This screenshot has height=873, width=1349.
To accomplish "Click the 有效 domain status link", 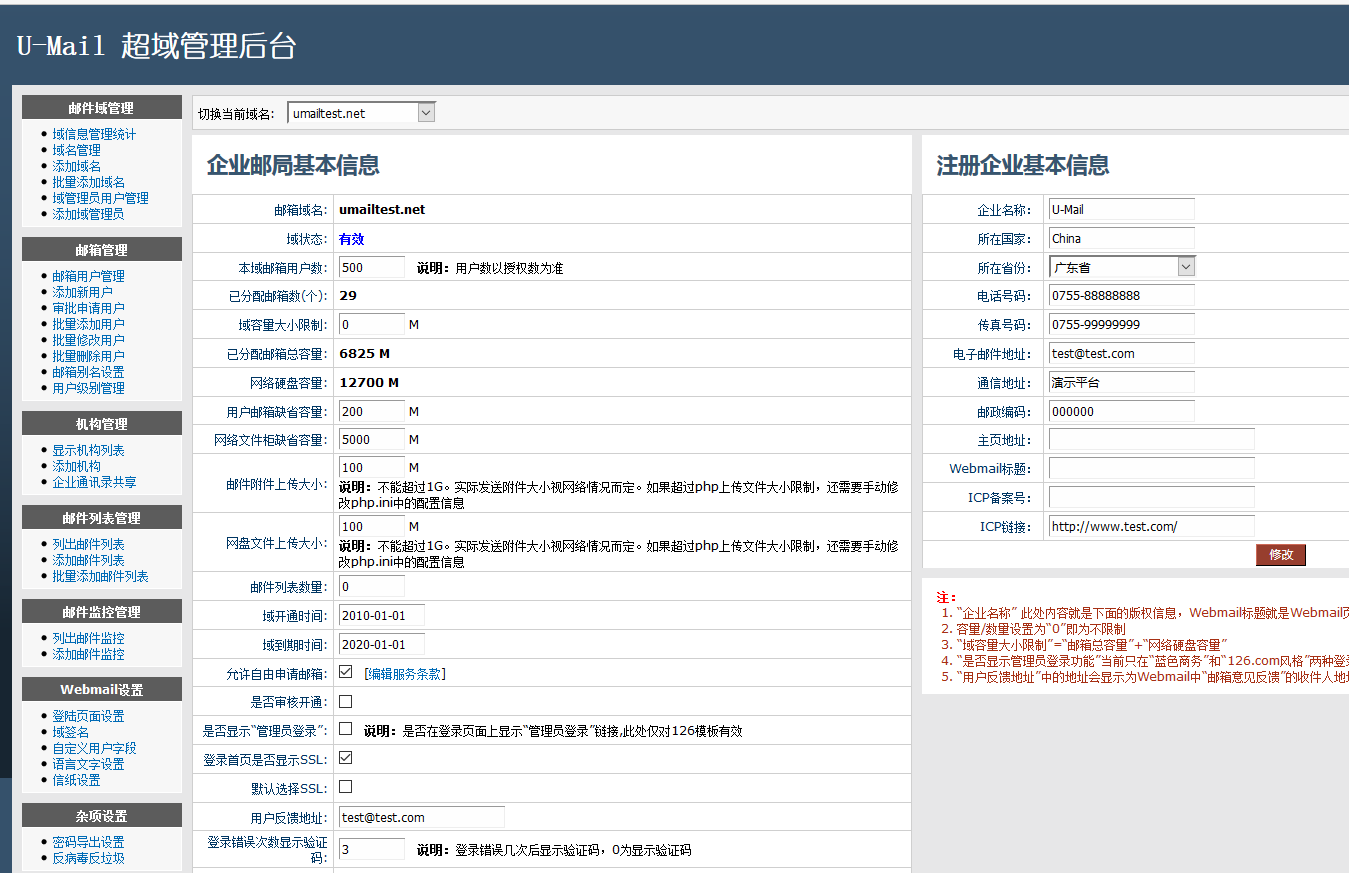I will pos(349,237).
